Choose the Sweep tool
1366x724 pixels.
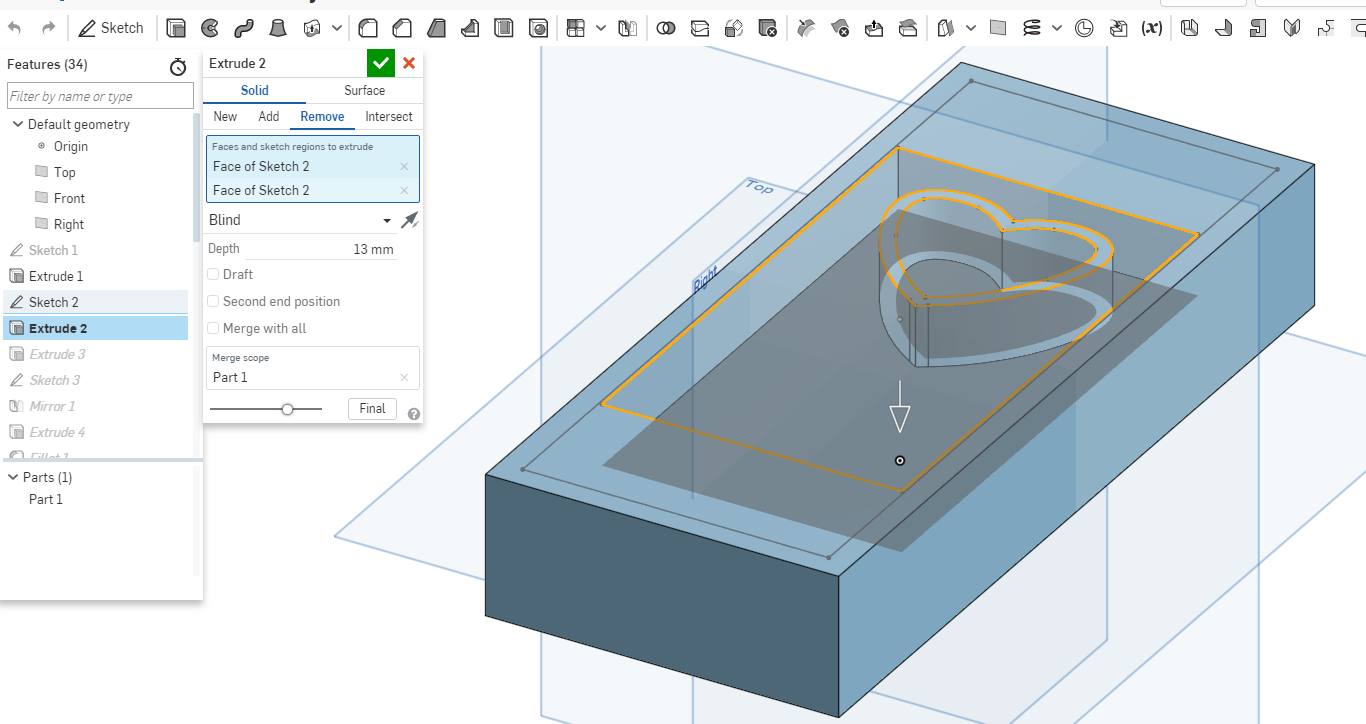(243, 28)
